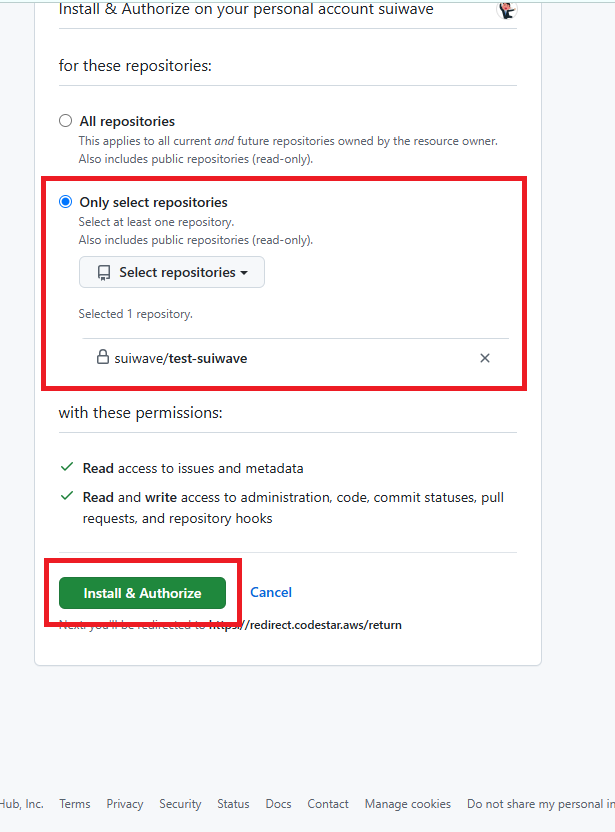Click the lock icon beside suiwave/test-suiwave
Screen dimensions: 615x832
(x=104, y=357)
